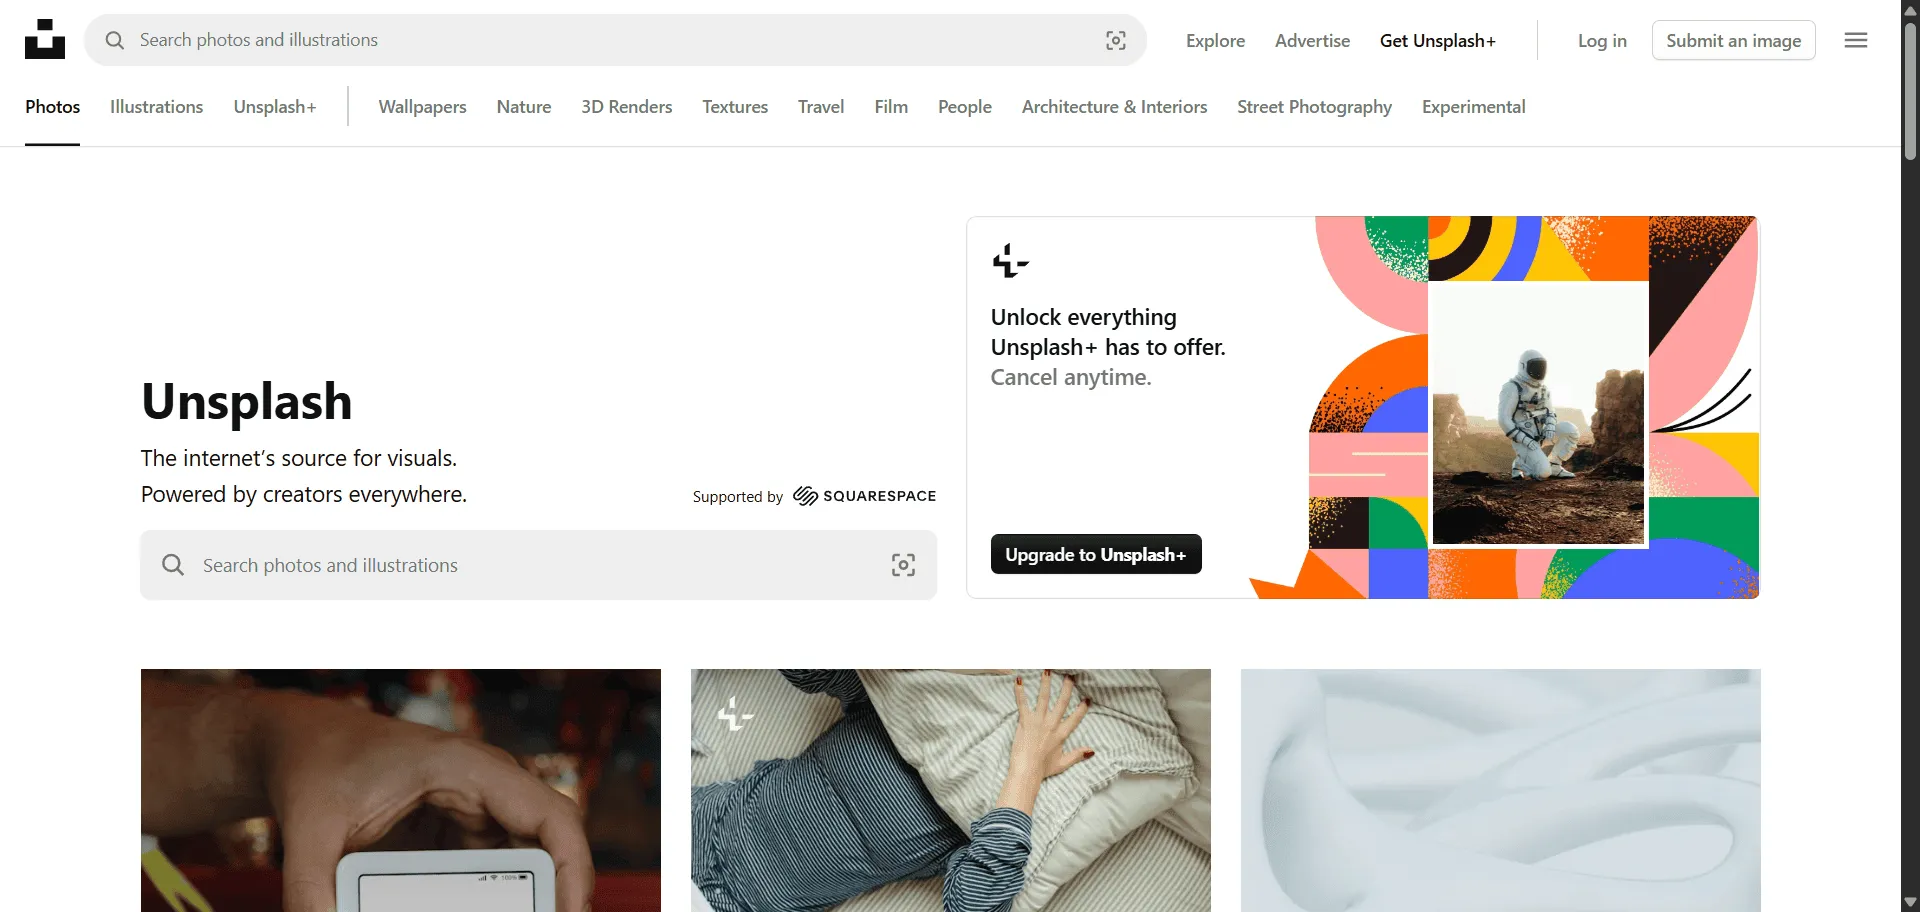Click the scrollbar up arrow
Screen dimensions: 1920x912
(x=1909, y=9)
